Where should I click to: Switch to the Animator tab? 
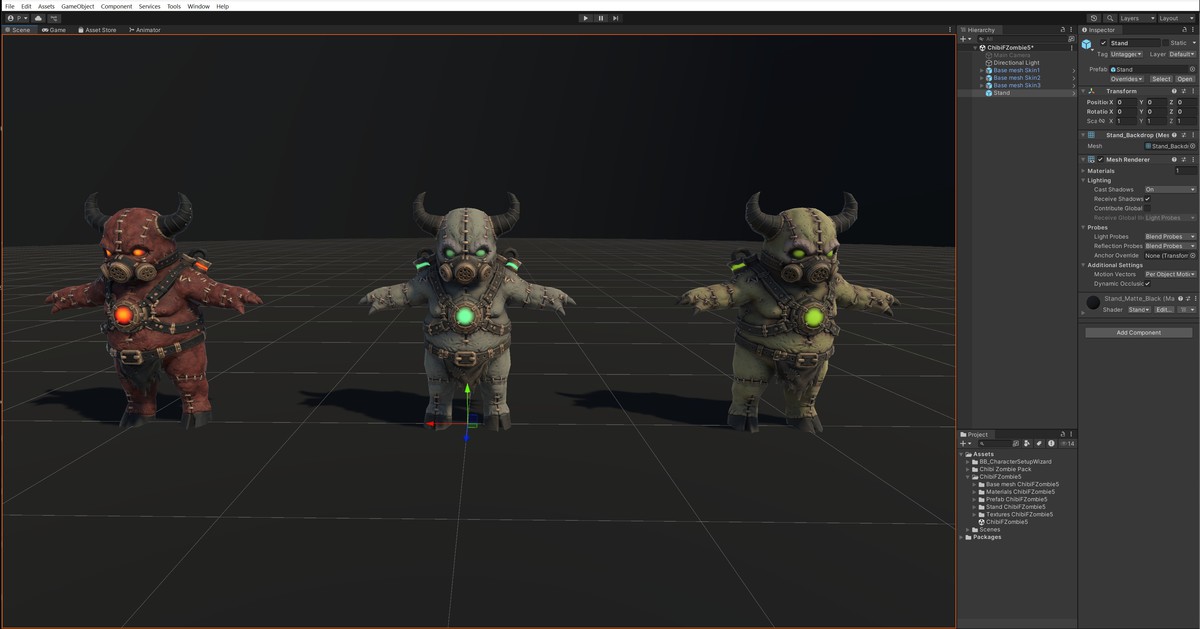144,30
